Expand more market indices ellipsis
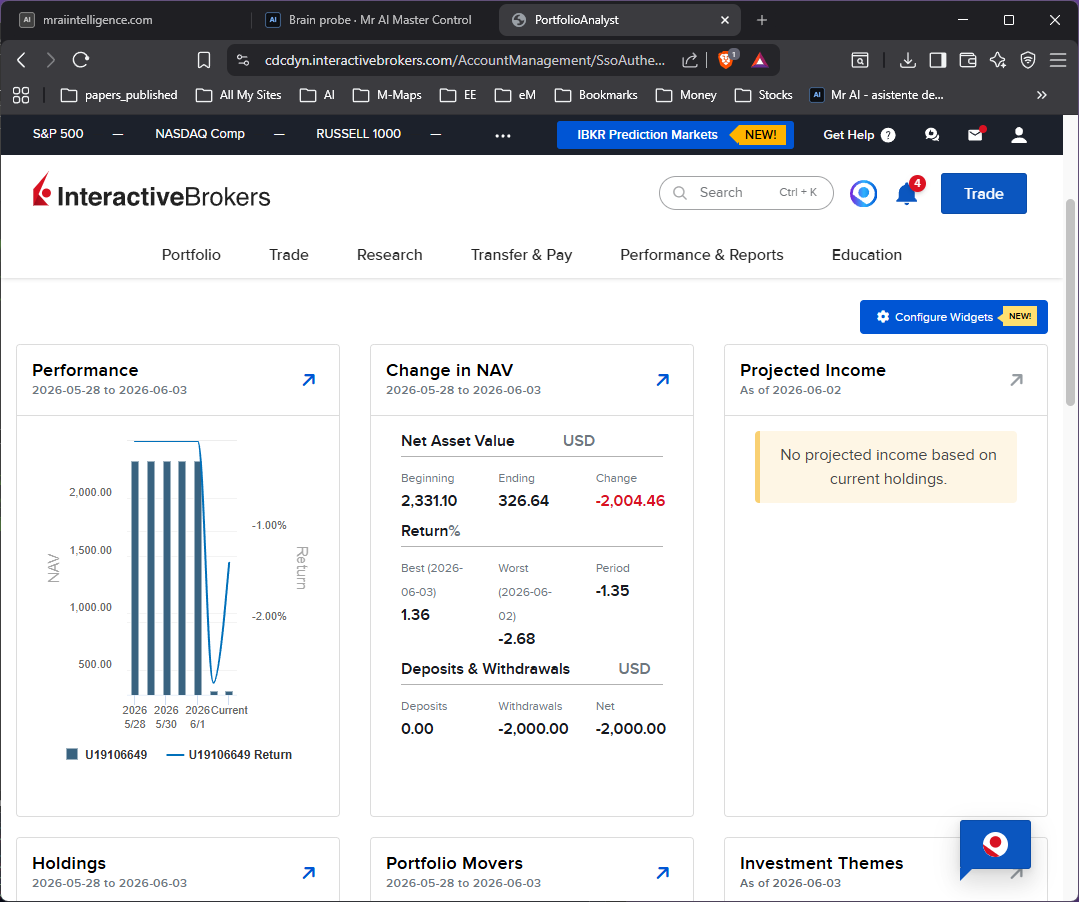1079x902 pixels. [503, 136]
